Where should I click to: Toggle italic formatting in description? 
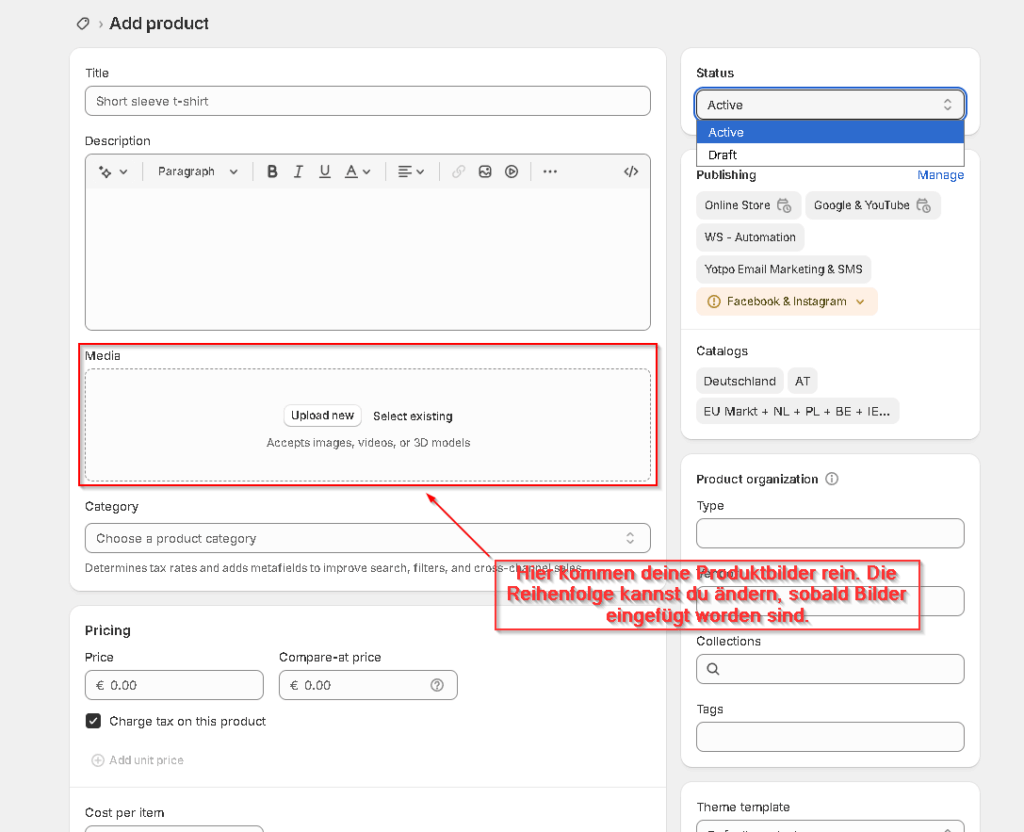[298, 172]
